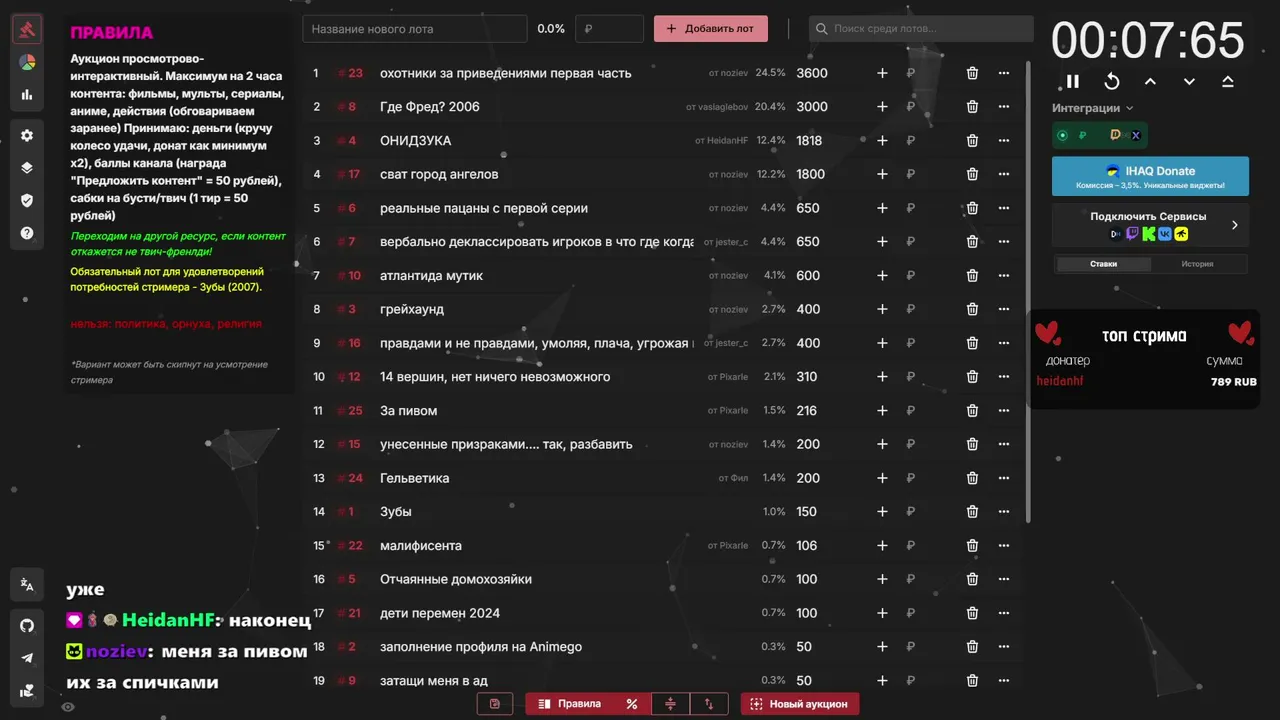This screenshot has width=1280, height=720.
Task: Click donor name 'heidanhf' in top widget
Action: 1060,381
